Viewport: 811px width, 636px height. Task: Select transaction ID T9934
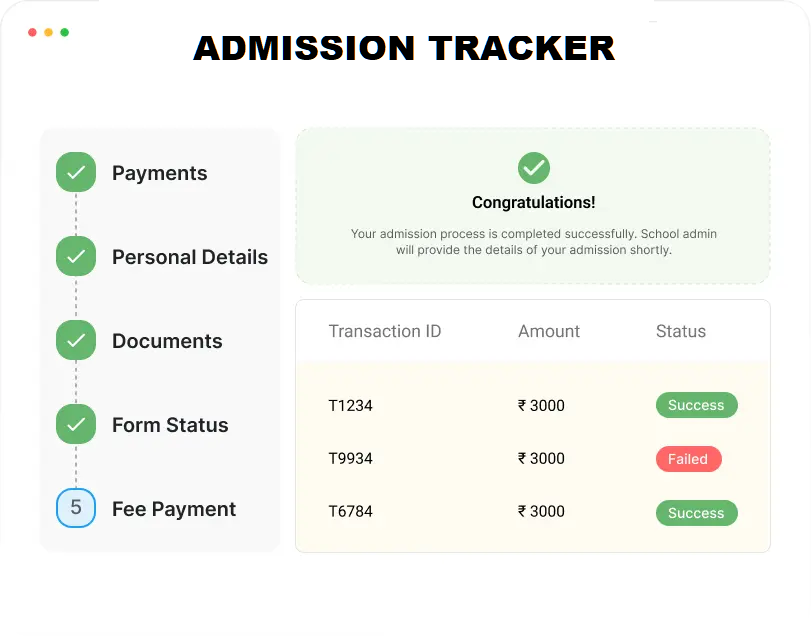[350, 459]
